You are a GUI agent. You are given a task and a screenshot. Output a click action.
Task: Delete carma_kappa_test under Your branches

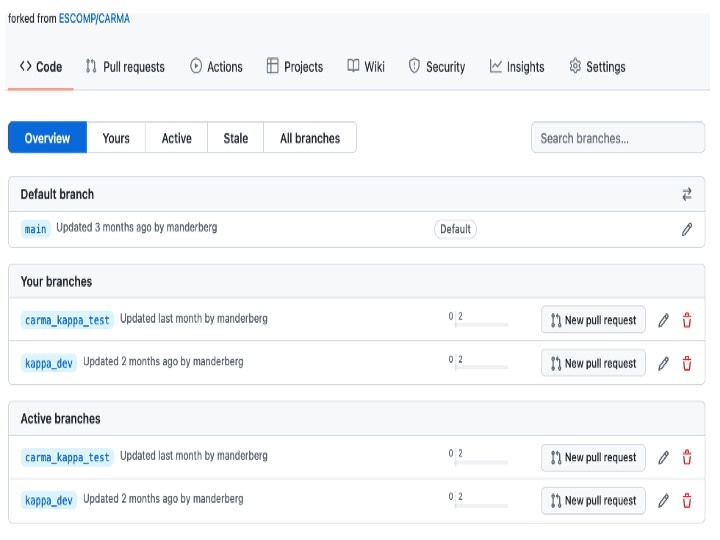[x=686, y=320]
